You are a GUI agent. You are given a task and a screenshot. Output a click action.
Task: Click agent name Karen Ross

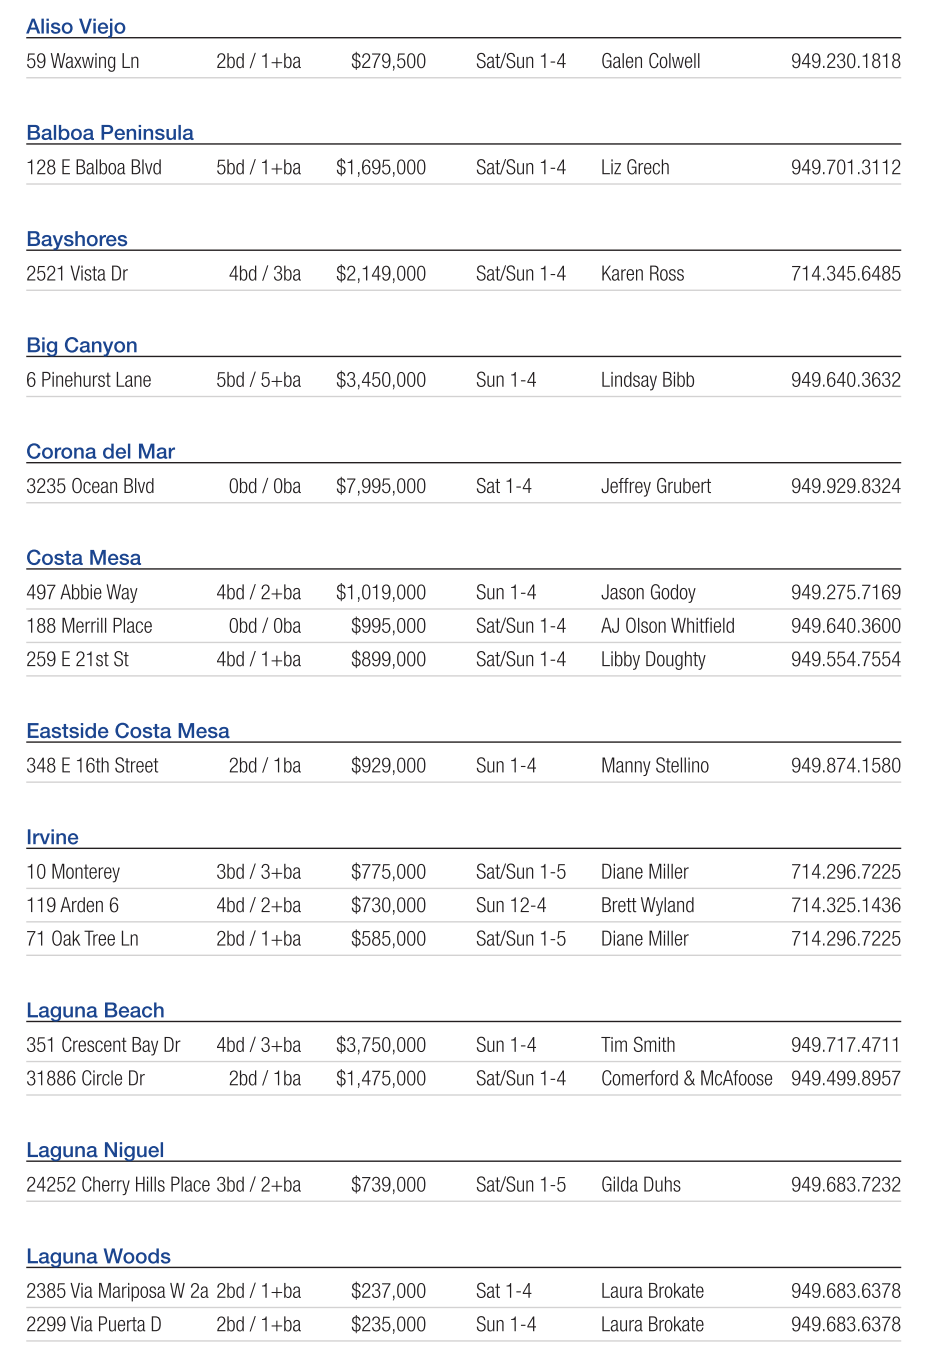(x=642, y=274)
